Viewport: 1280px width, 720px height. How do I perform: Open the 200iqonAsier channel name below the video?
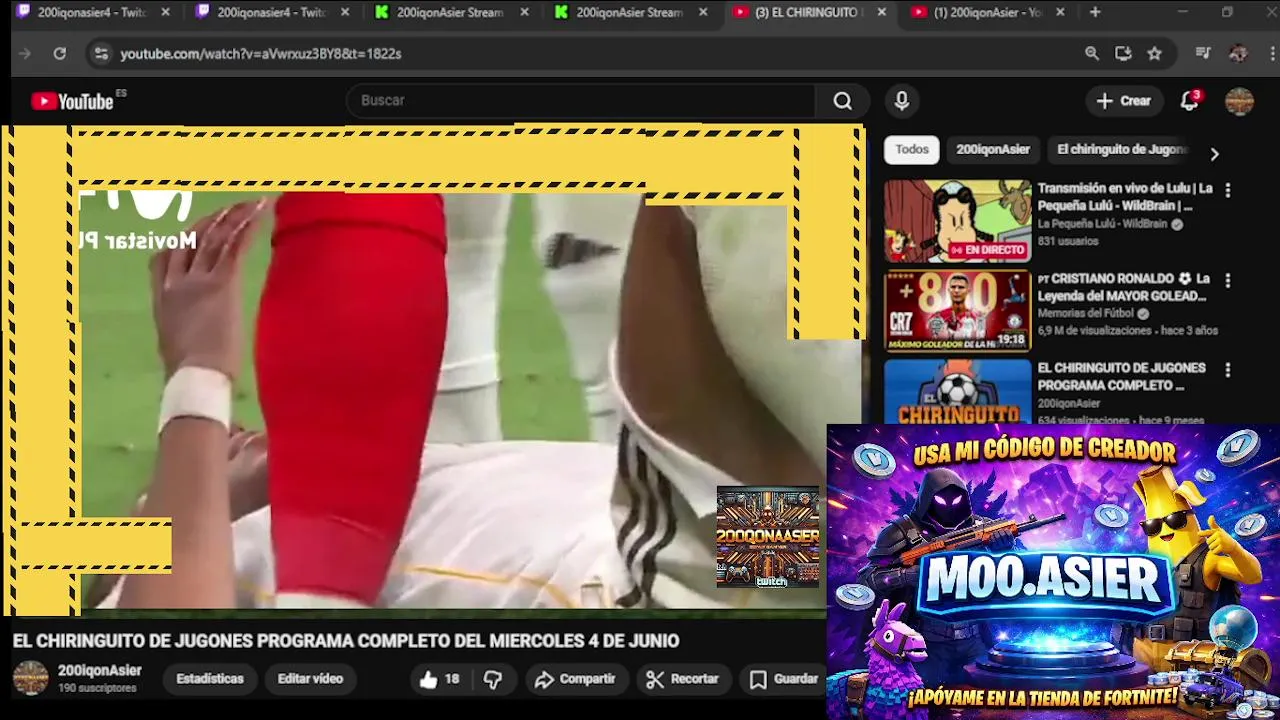(99, 671)
